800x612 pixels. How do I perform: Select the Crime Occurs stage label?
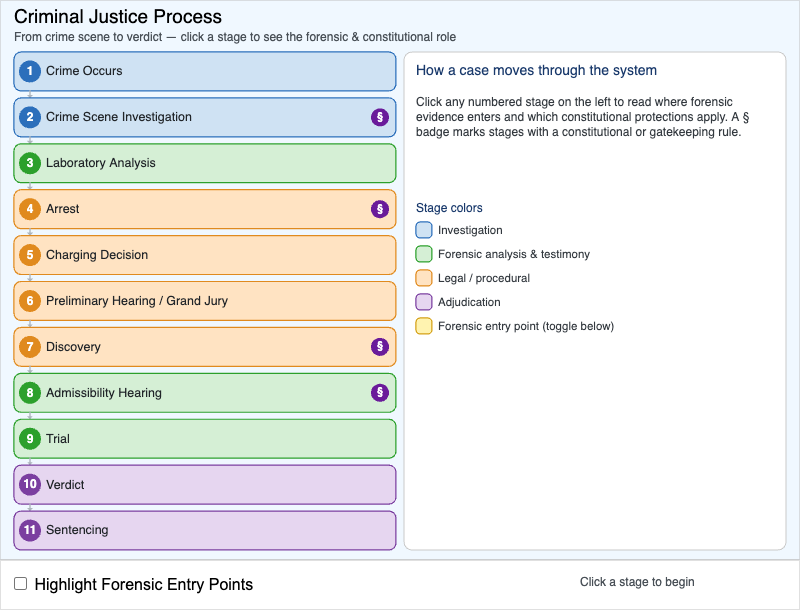(84, 71)
